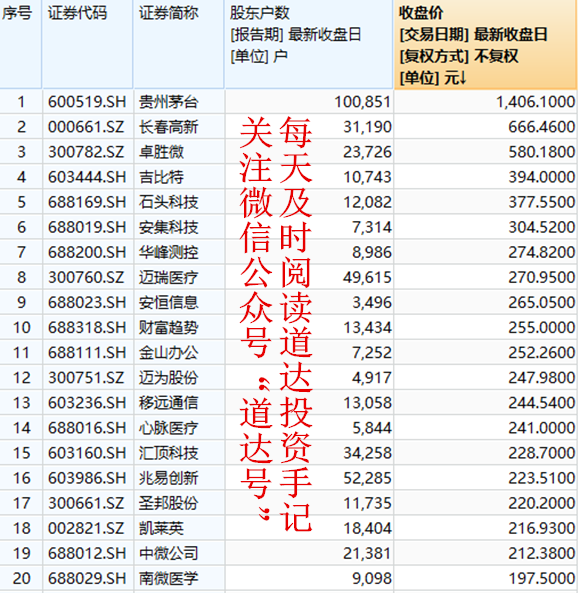Select stock code 688023.SH
The height and width of the screenshot is (593, 588).
[87, 303]
